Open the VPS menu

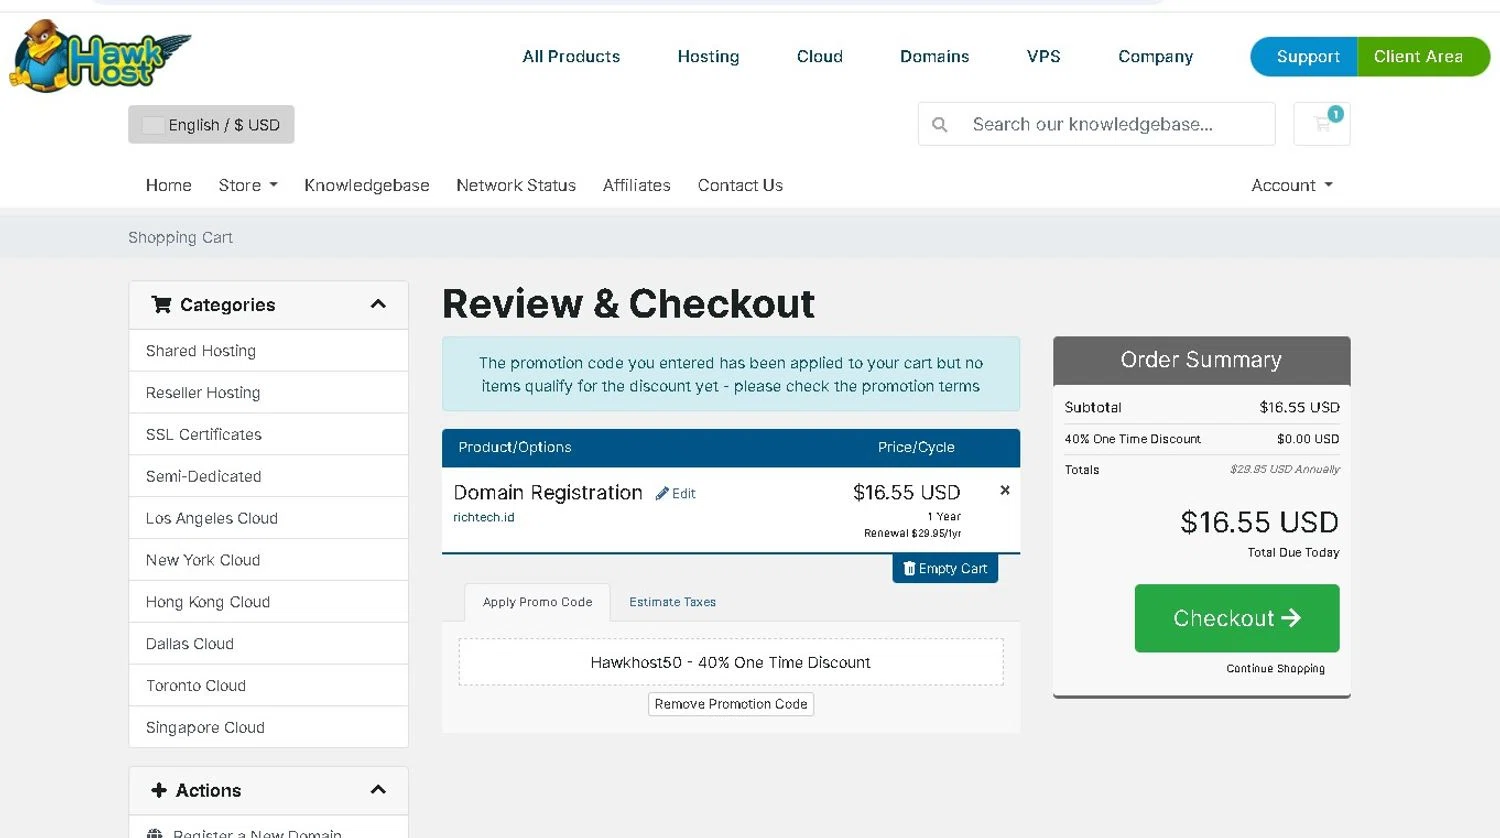pyautogui.click(x=1043, y=56)
